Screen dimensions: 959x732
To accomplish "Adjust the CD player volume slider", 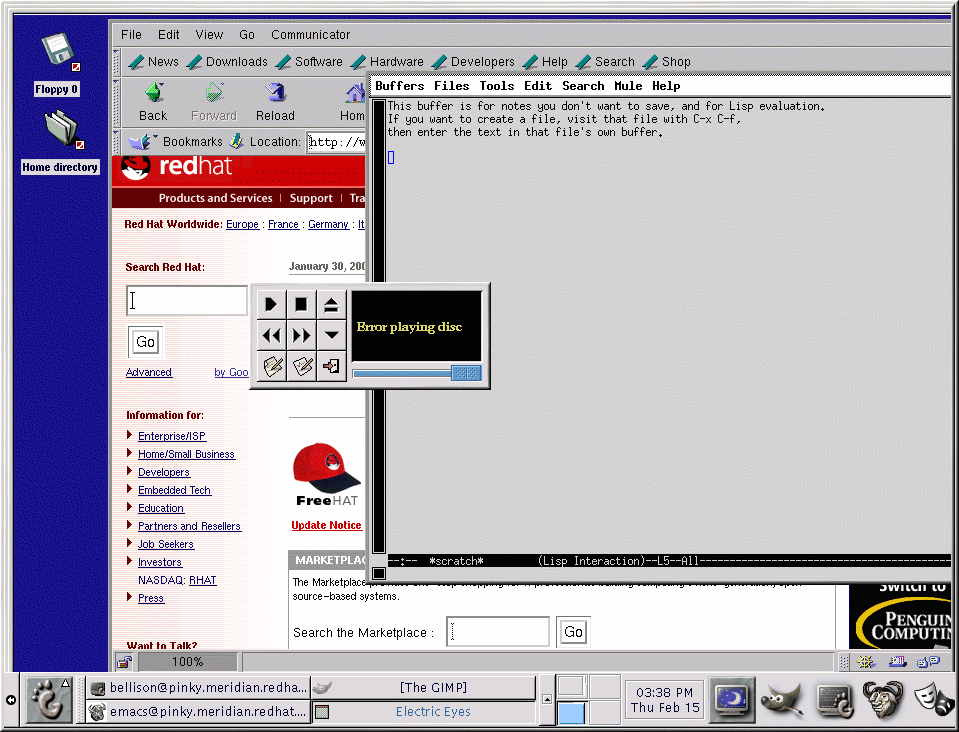I will (x=466, y=373).
